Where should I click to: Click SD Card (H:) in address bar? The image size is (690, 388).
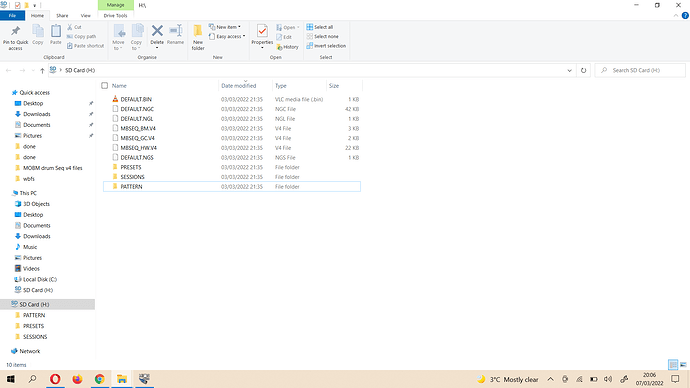[80, 70]
